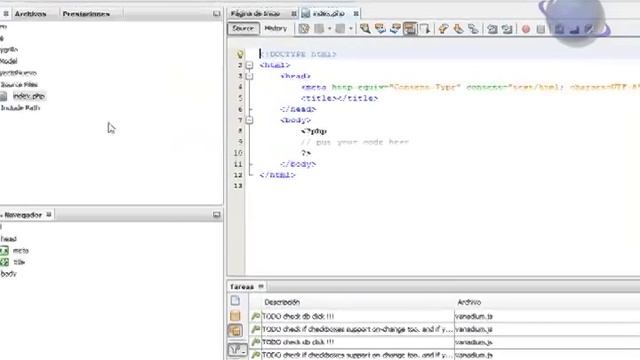Go to Next Bookmark icon

pyautogui.click(x=458, y=29)
